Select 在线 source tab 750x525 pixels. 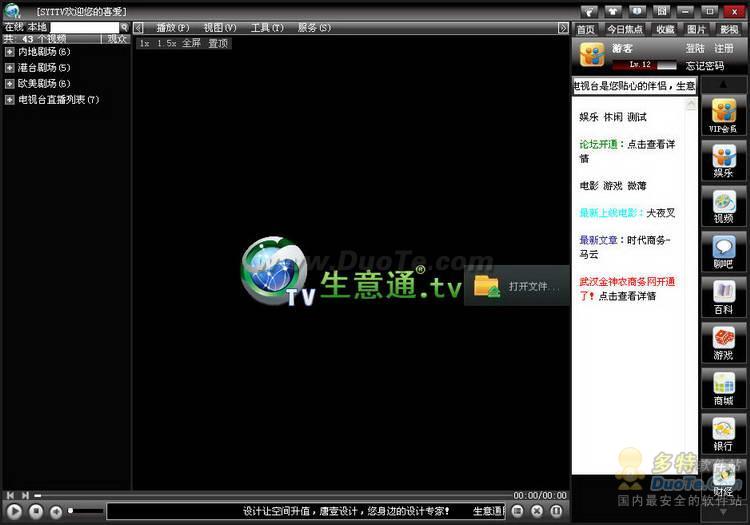(x=14, y=27)
